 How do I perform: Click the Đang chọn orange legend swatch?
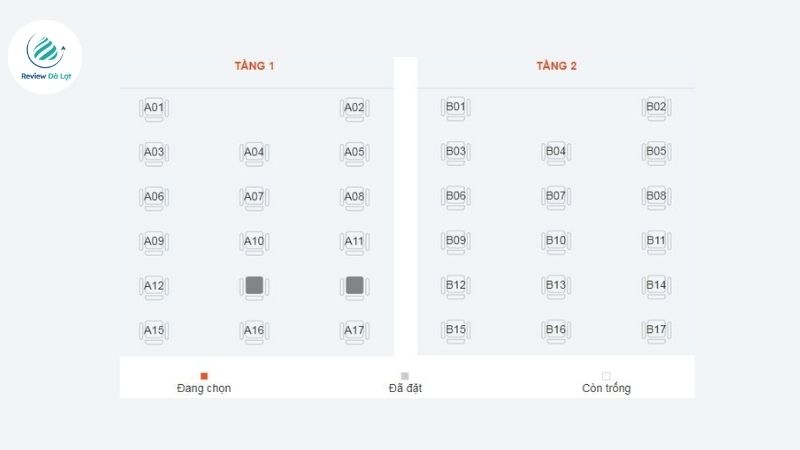tap(204, 376)
